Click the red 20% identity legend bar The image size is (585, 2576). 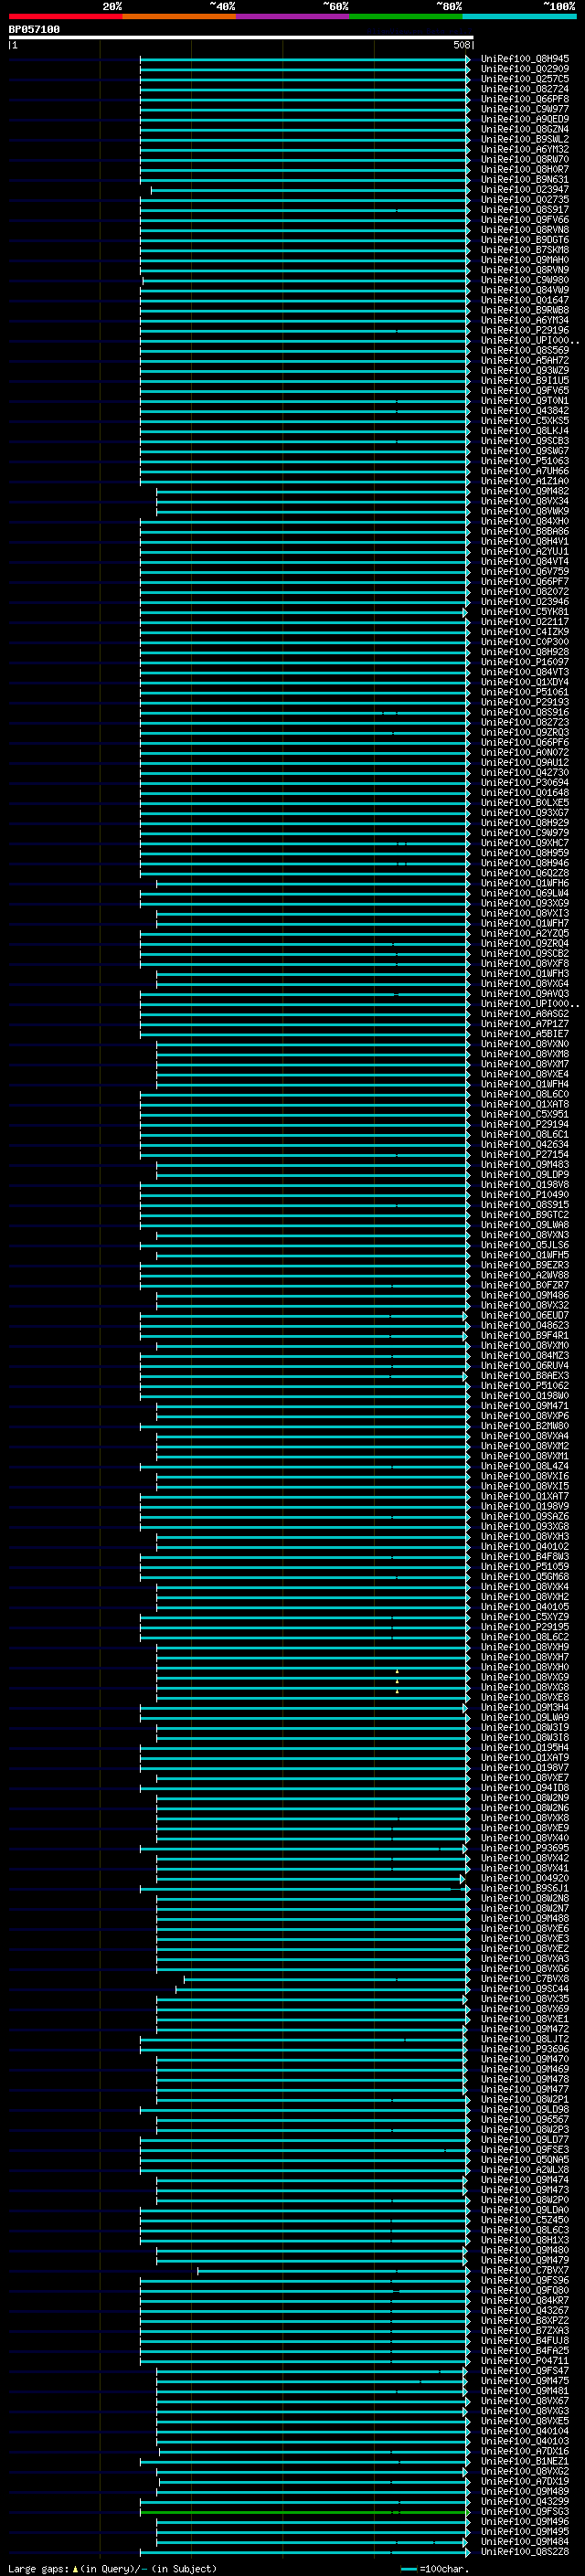point(65,16)
